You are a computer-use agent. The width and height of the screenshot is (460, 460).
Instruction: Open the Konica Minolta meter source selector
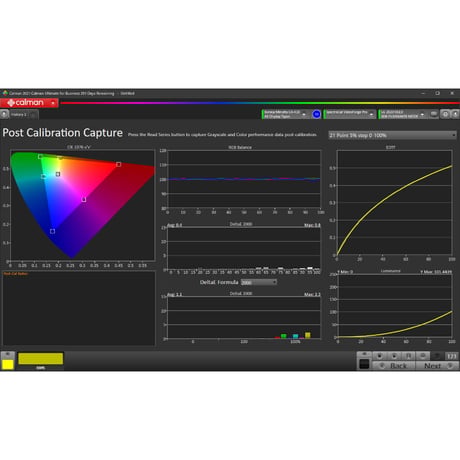coord(285,114)
